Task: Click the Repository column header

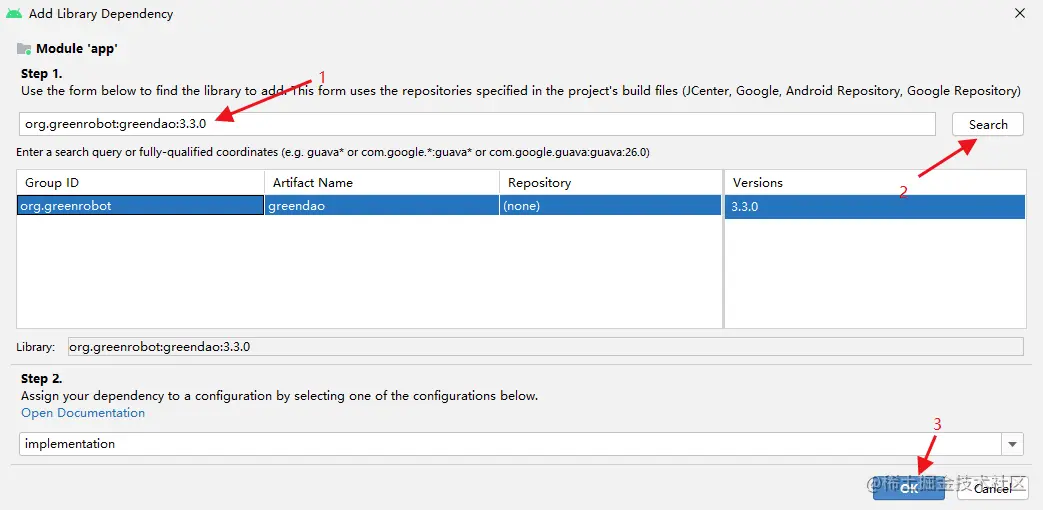Action: pos(610,182)
